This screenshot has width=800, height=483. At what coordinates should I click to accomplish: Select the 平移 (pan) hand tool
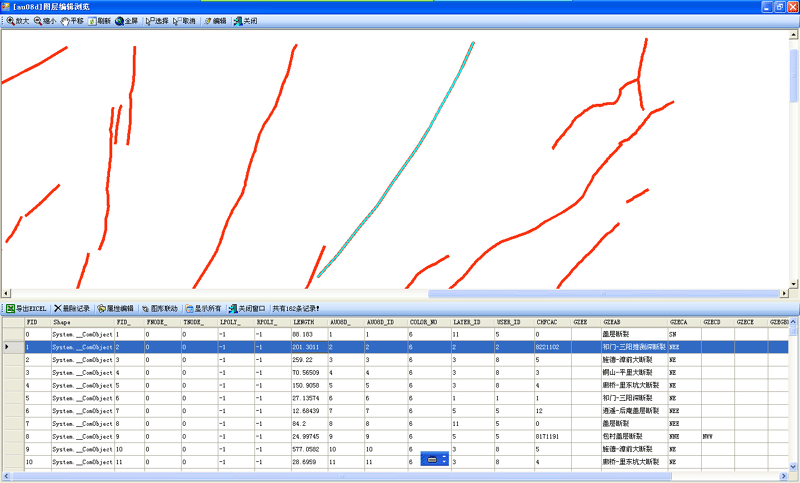(x=72, y=20)
